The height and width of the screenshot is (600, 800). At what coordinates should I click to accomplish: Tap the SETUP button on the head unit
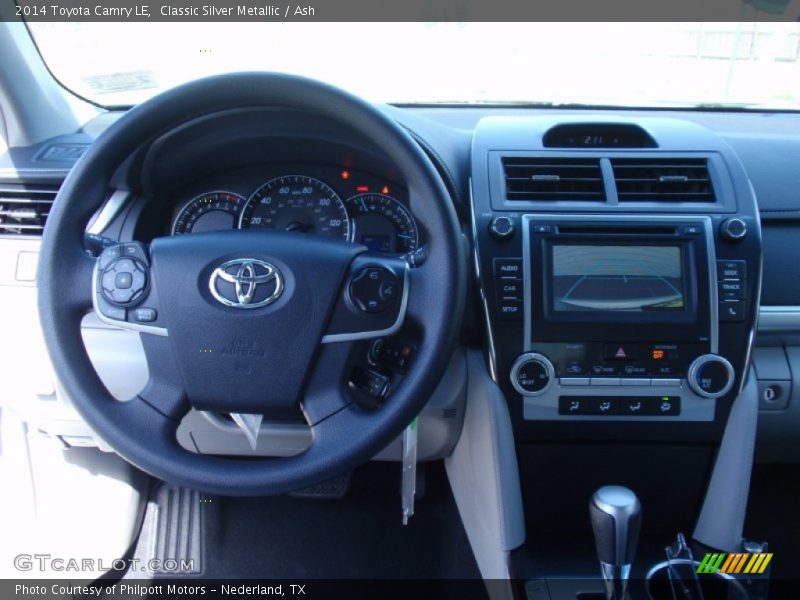click(x=509, y=309)
